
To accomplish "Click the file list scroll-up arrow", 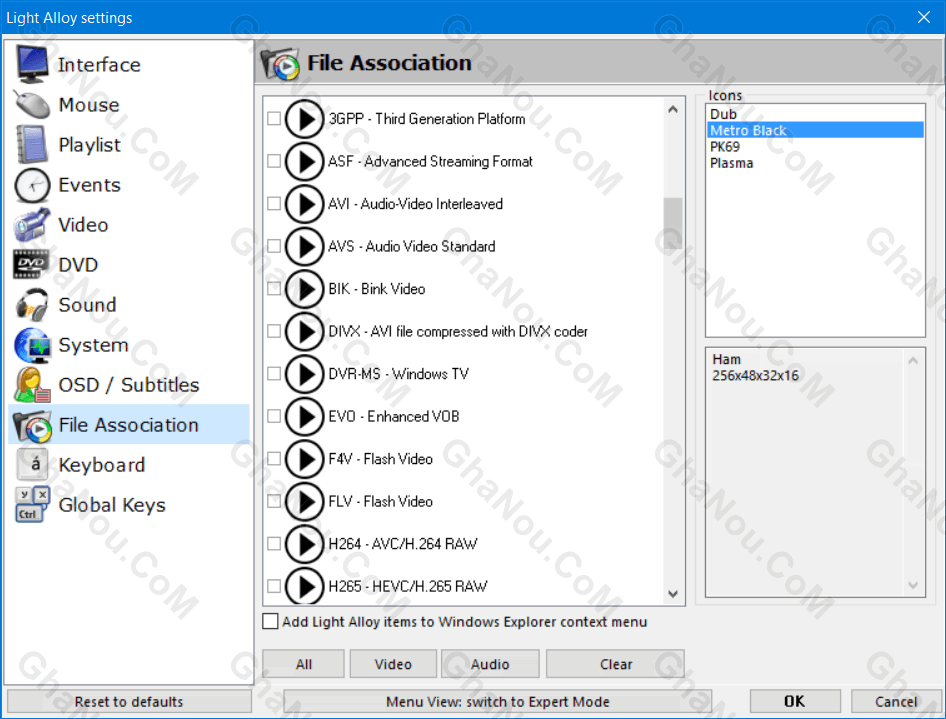I will pyautogui.click(x=673, y=110).
